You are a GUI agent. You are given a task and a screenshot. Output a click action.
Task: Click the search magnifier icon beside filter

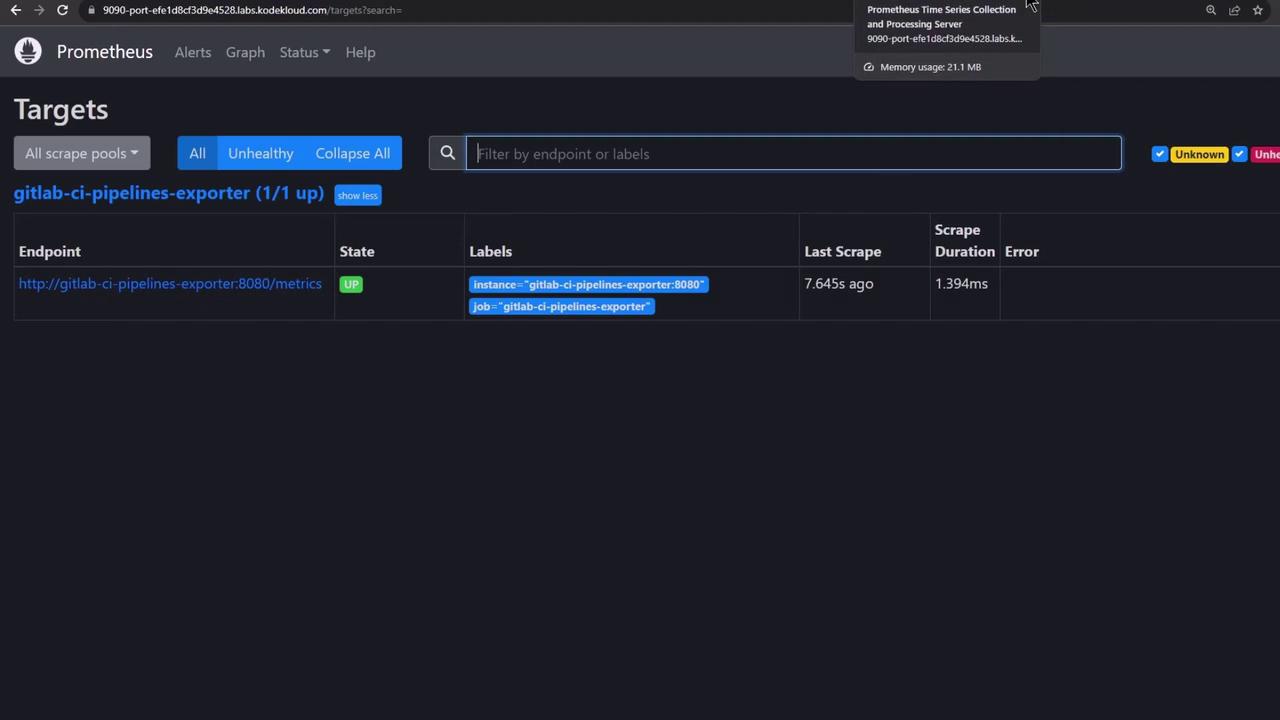point(447,153)
